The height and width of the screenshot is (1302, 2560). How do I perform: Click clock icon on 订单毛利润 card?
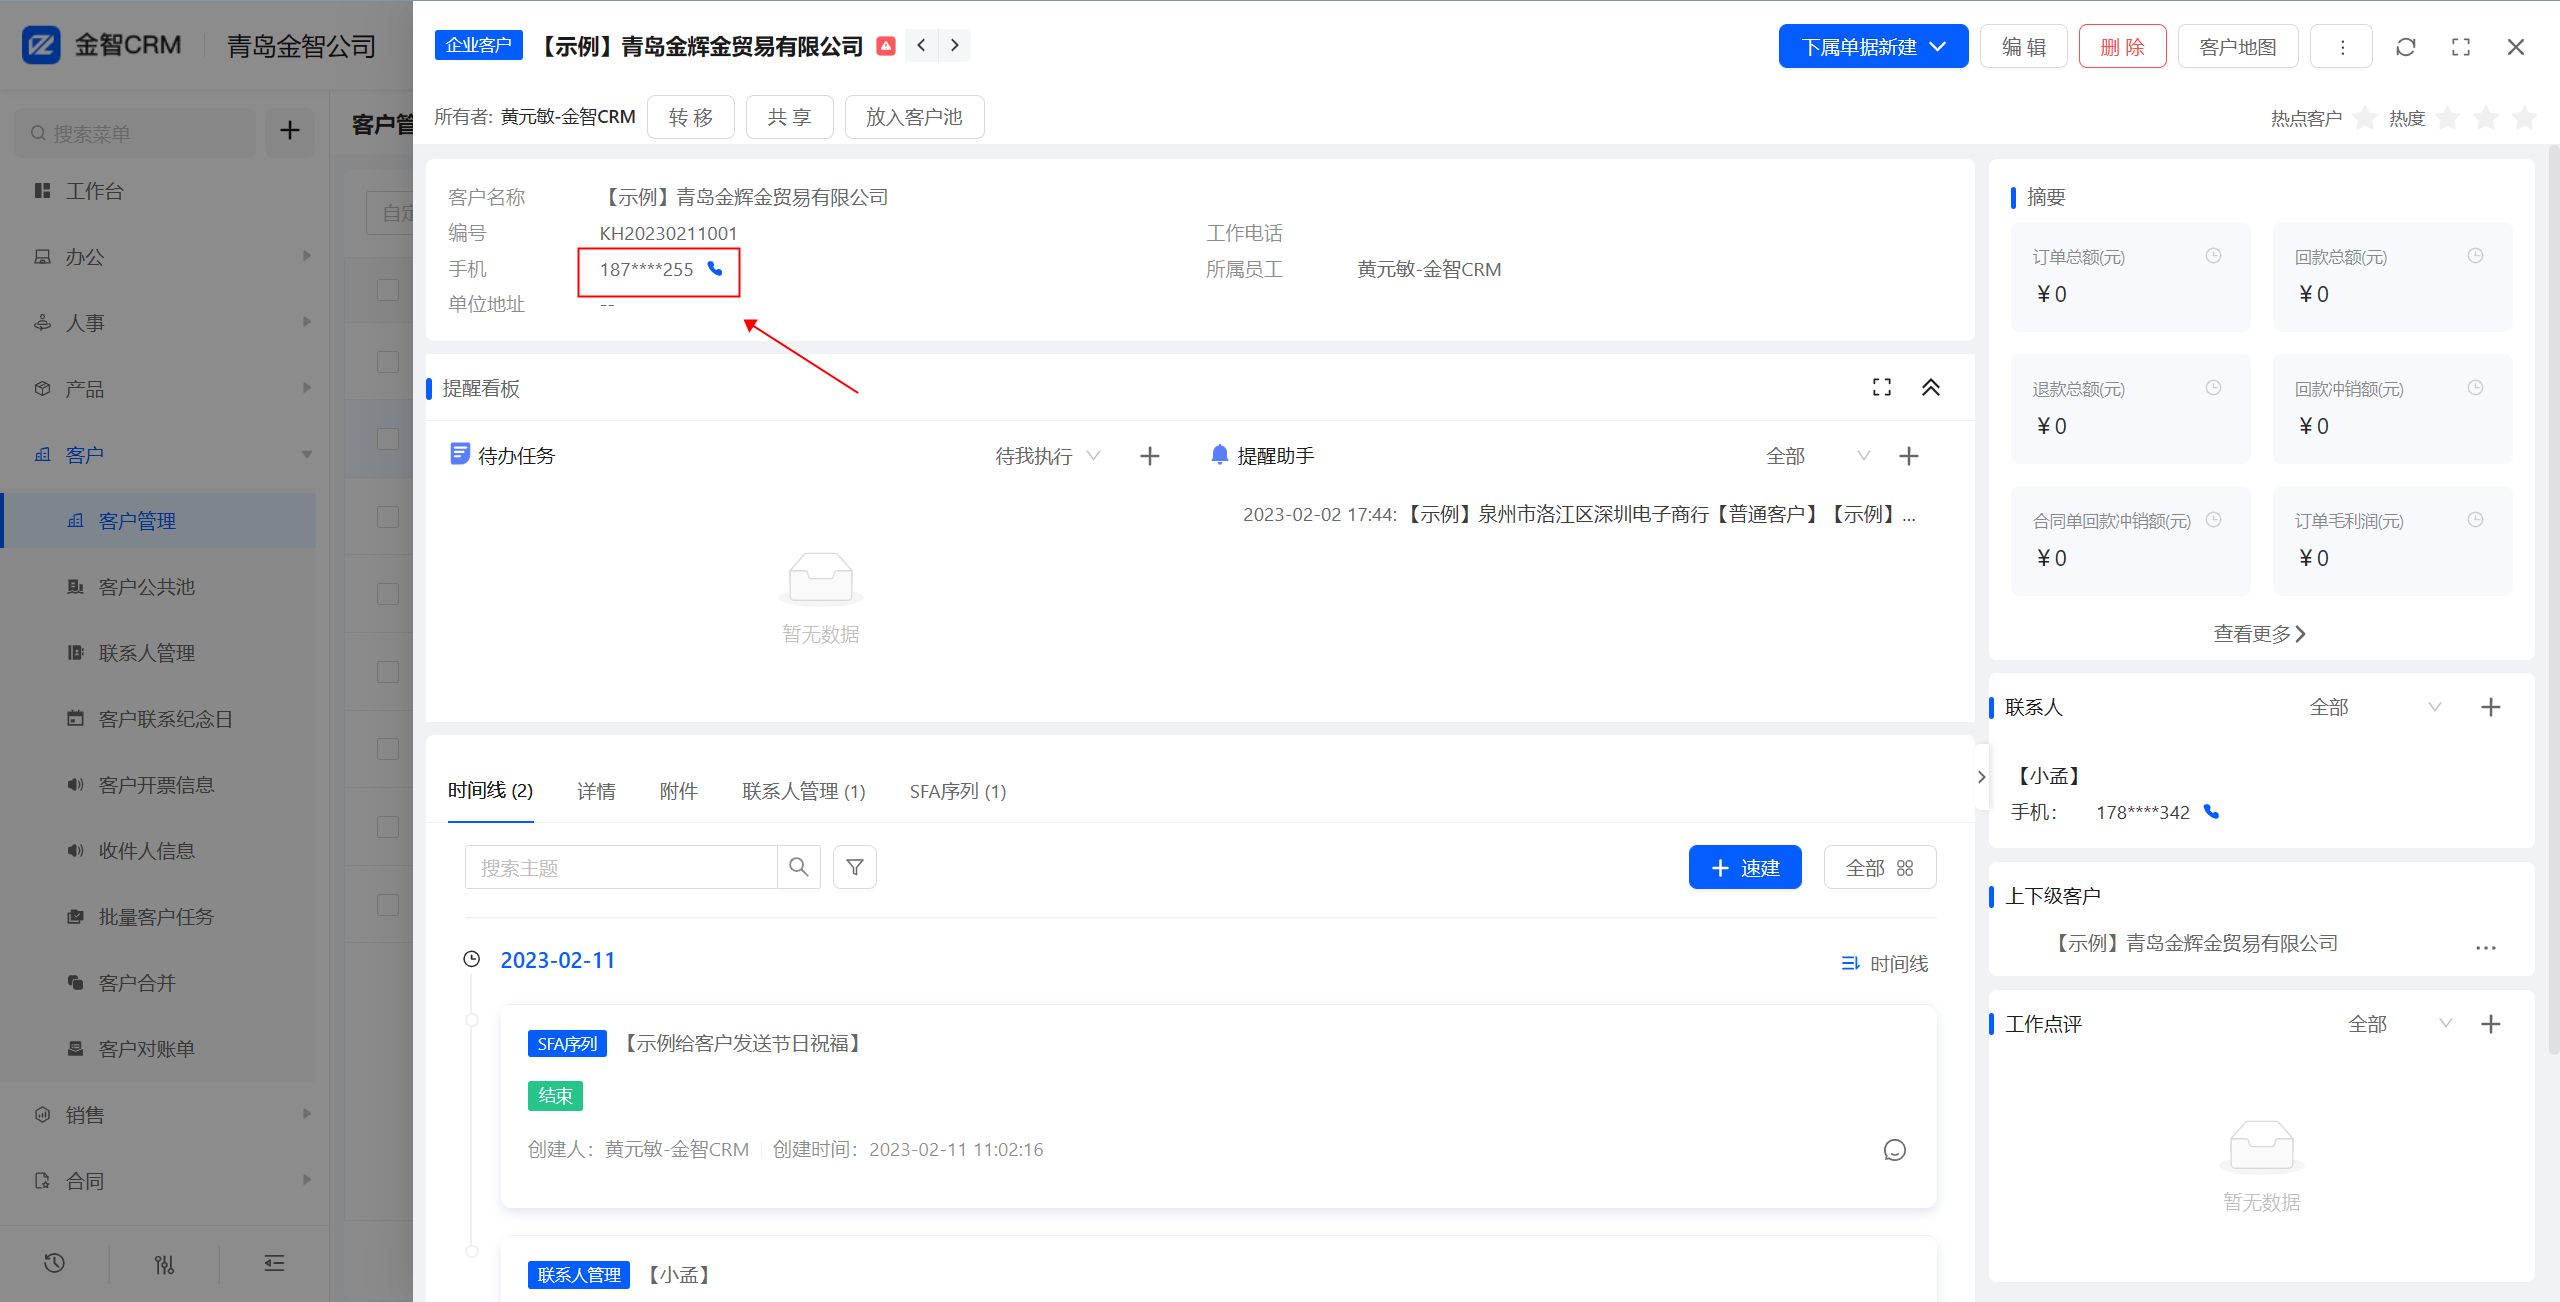tap(2476, 520)
